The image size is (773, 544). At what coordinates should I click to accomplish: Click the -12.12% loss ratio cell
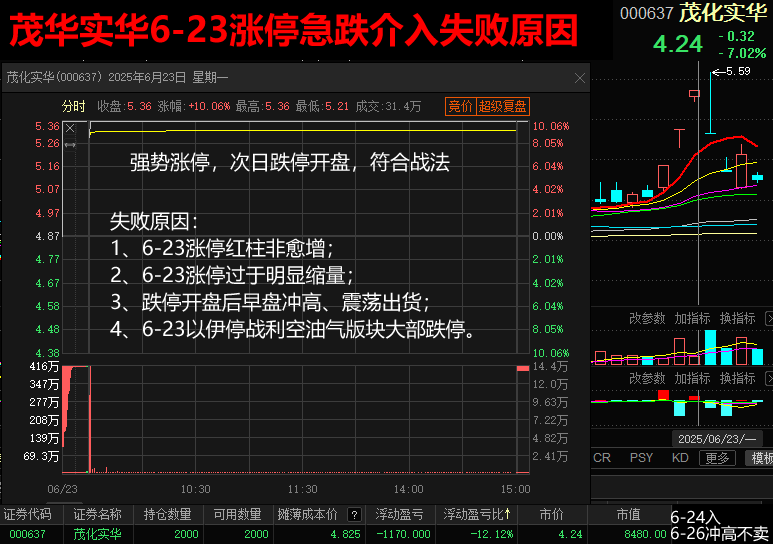[492, 534]
